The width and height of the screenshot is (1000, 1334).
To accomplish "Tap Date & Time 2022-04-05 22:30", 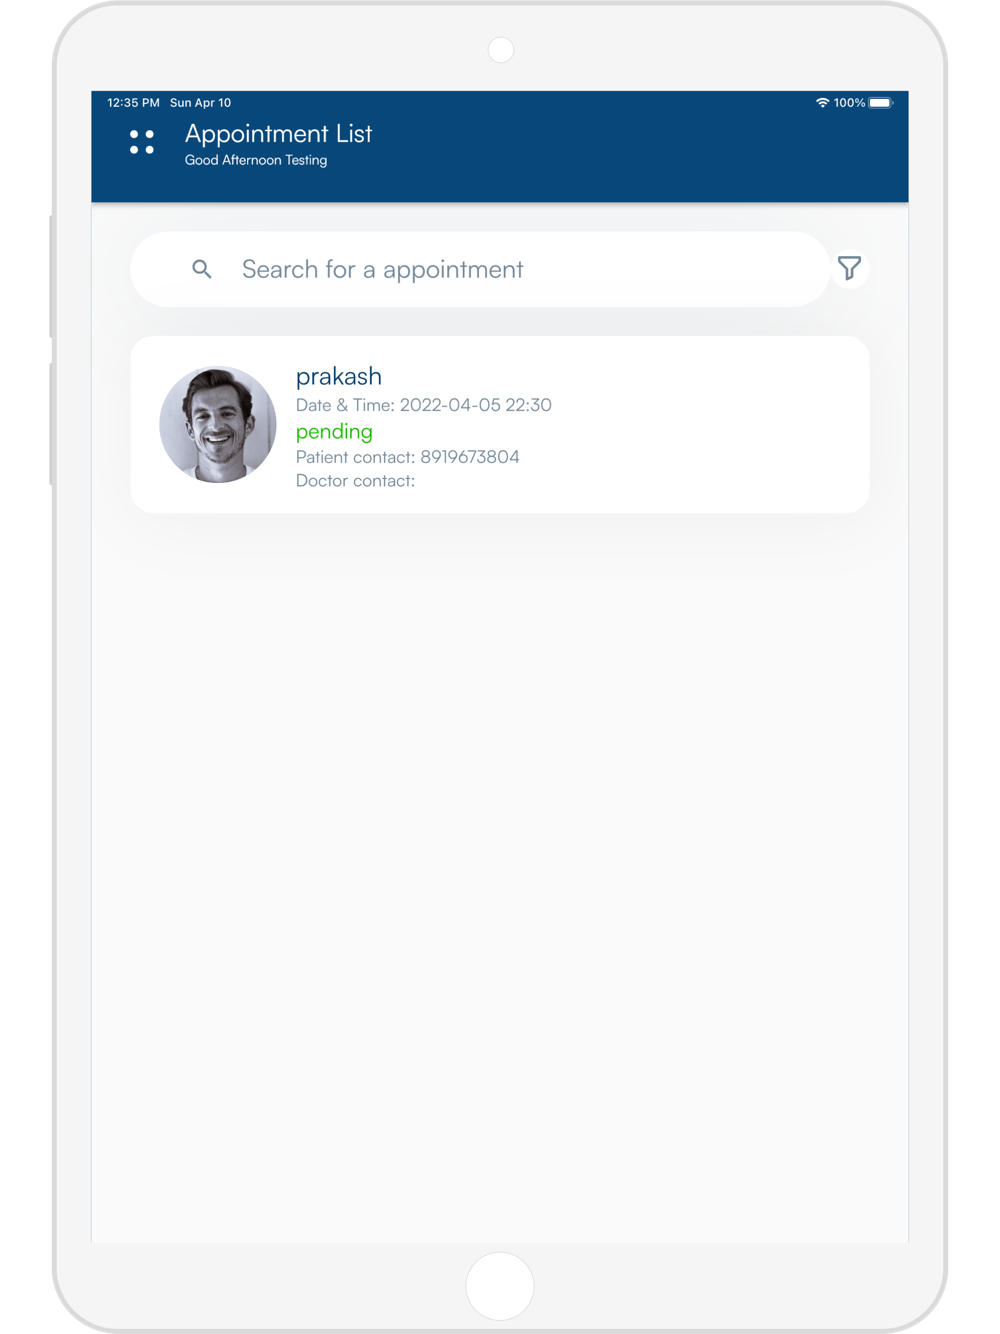I will pyautogui.click(x=424, y=405).
